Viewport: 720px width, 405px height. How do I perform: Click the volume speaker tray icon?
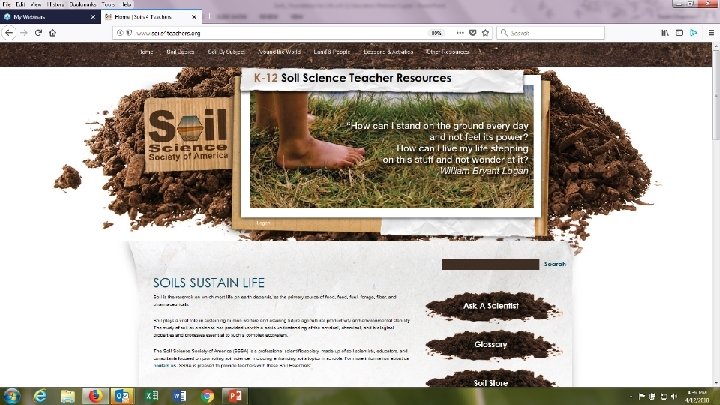674,396
